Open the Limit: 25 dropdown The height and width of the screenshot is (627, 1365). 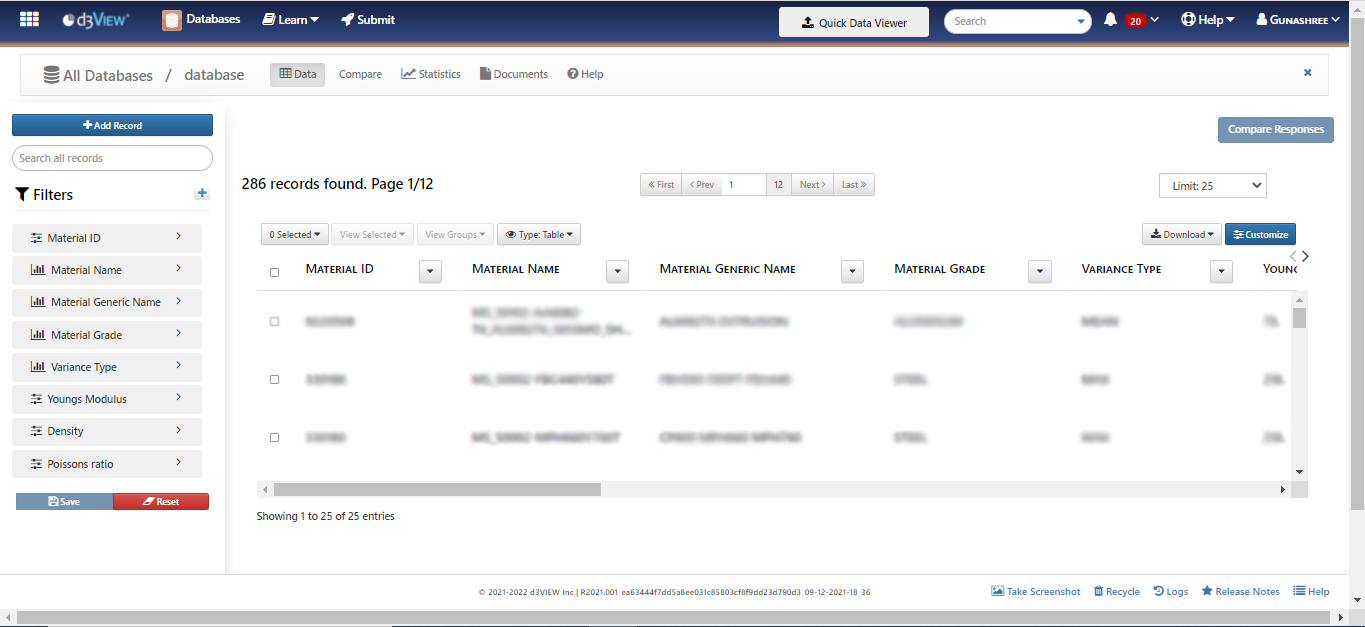click(1212, 185)
